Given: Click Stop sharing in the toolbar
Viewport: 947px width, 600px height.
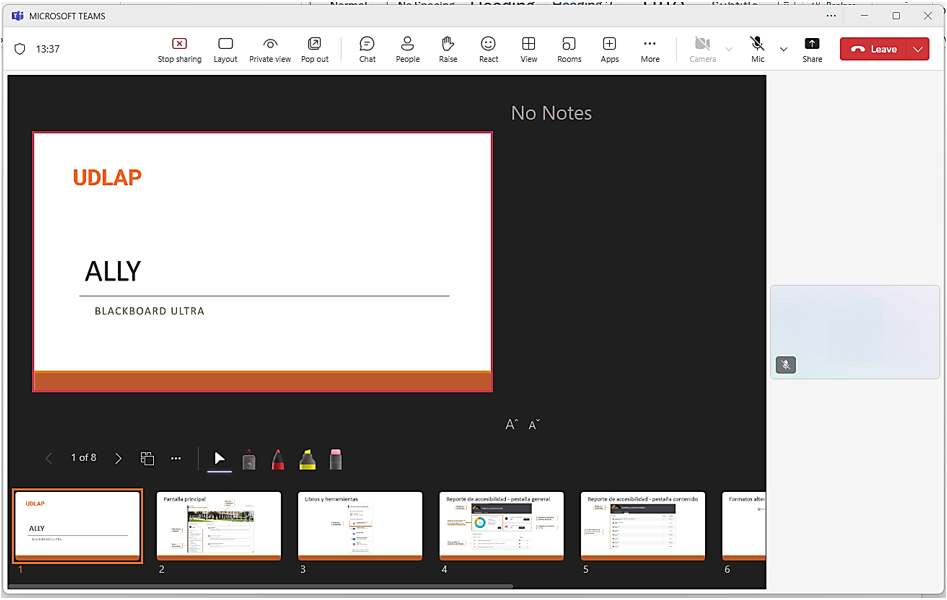Looking at the screenshot, I should (179, 49).
